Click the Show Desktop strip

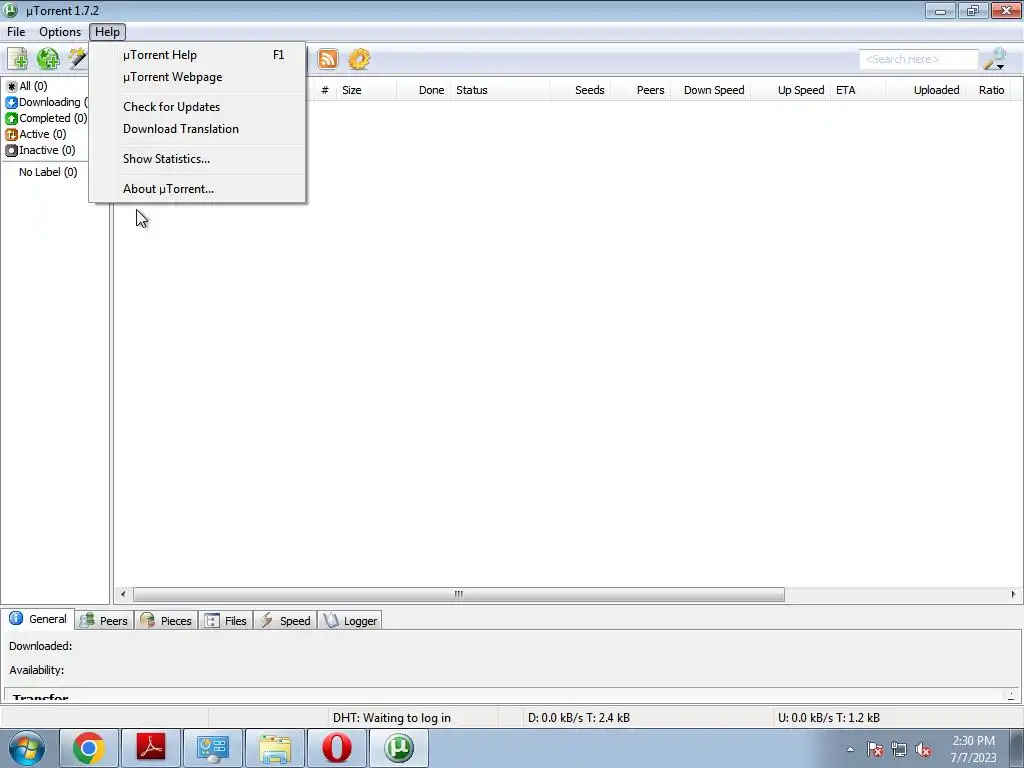point(1017,748)
